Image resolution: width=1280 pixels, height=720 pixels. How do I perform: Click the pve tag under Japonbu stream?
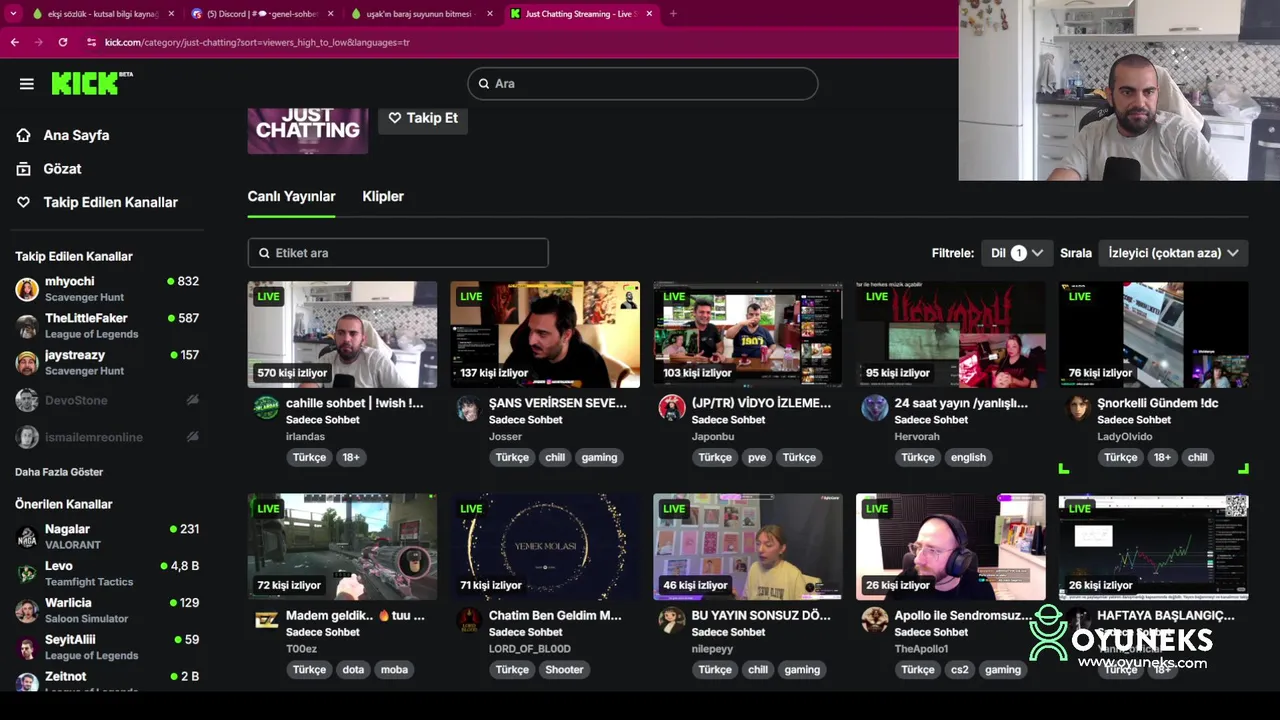pyautogui.click(x=757, y=457)
